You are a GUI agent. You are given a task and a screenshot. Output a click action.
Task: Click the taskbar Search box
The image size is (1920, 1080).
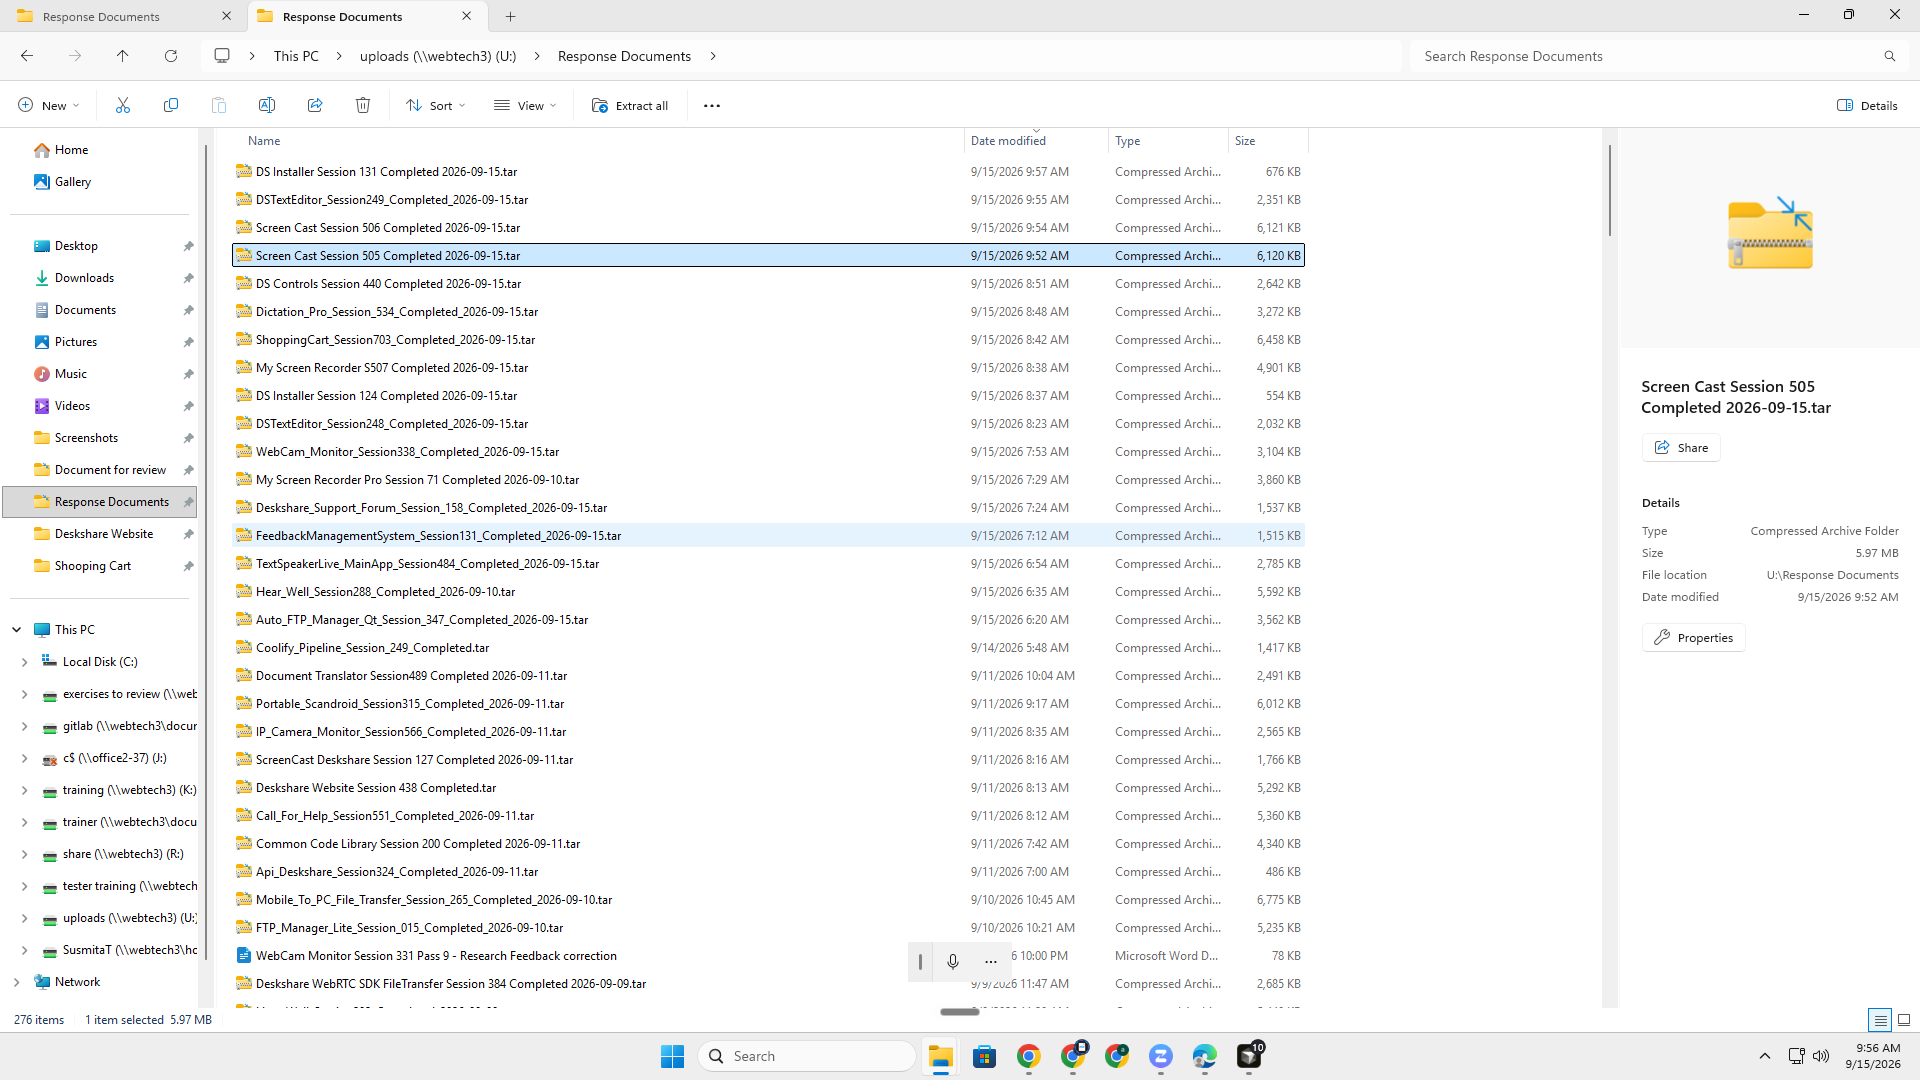click(807, 1056)
